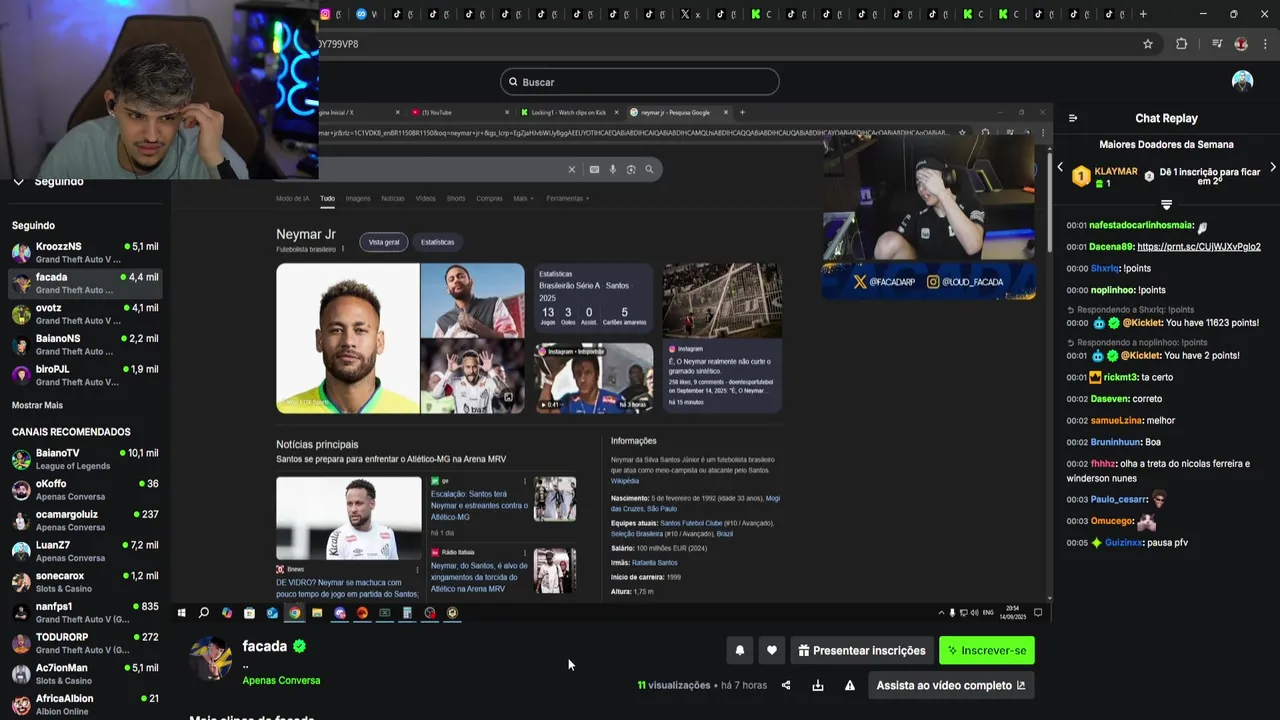Click the Presentear inscrições button

863,650
